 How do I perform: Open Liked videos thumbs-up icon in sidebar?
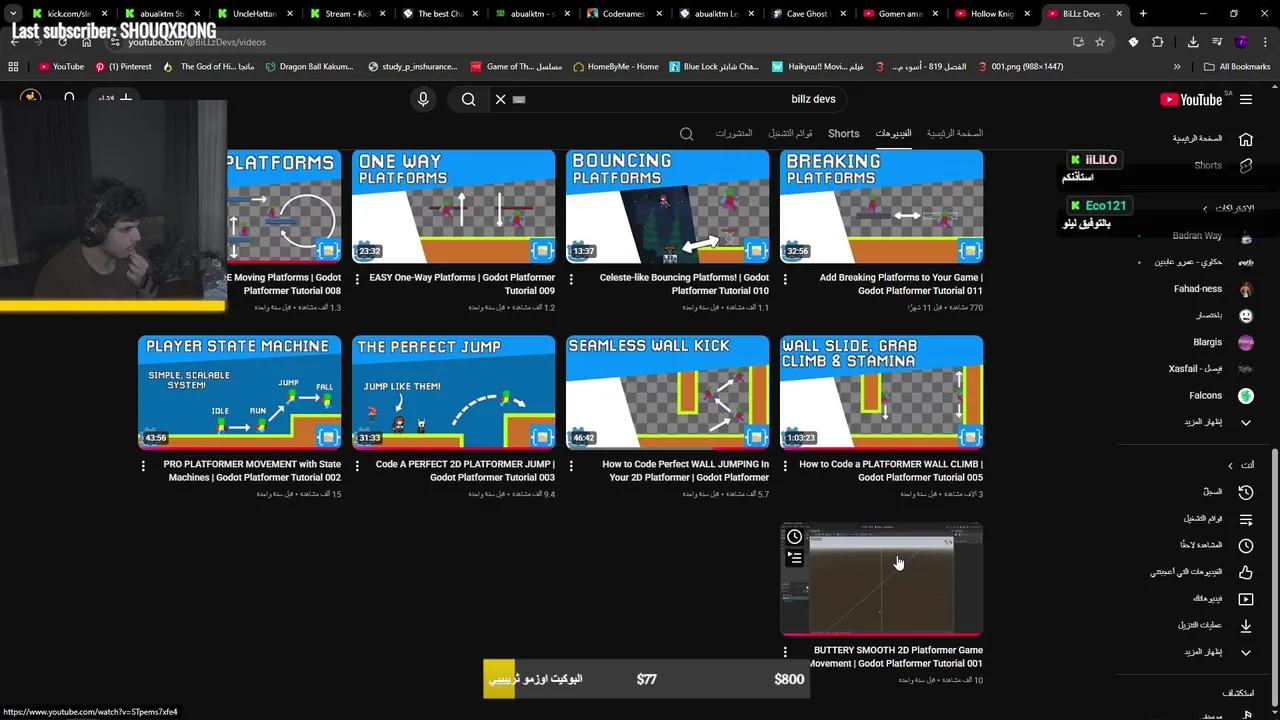1246,572
